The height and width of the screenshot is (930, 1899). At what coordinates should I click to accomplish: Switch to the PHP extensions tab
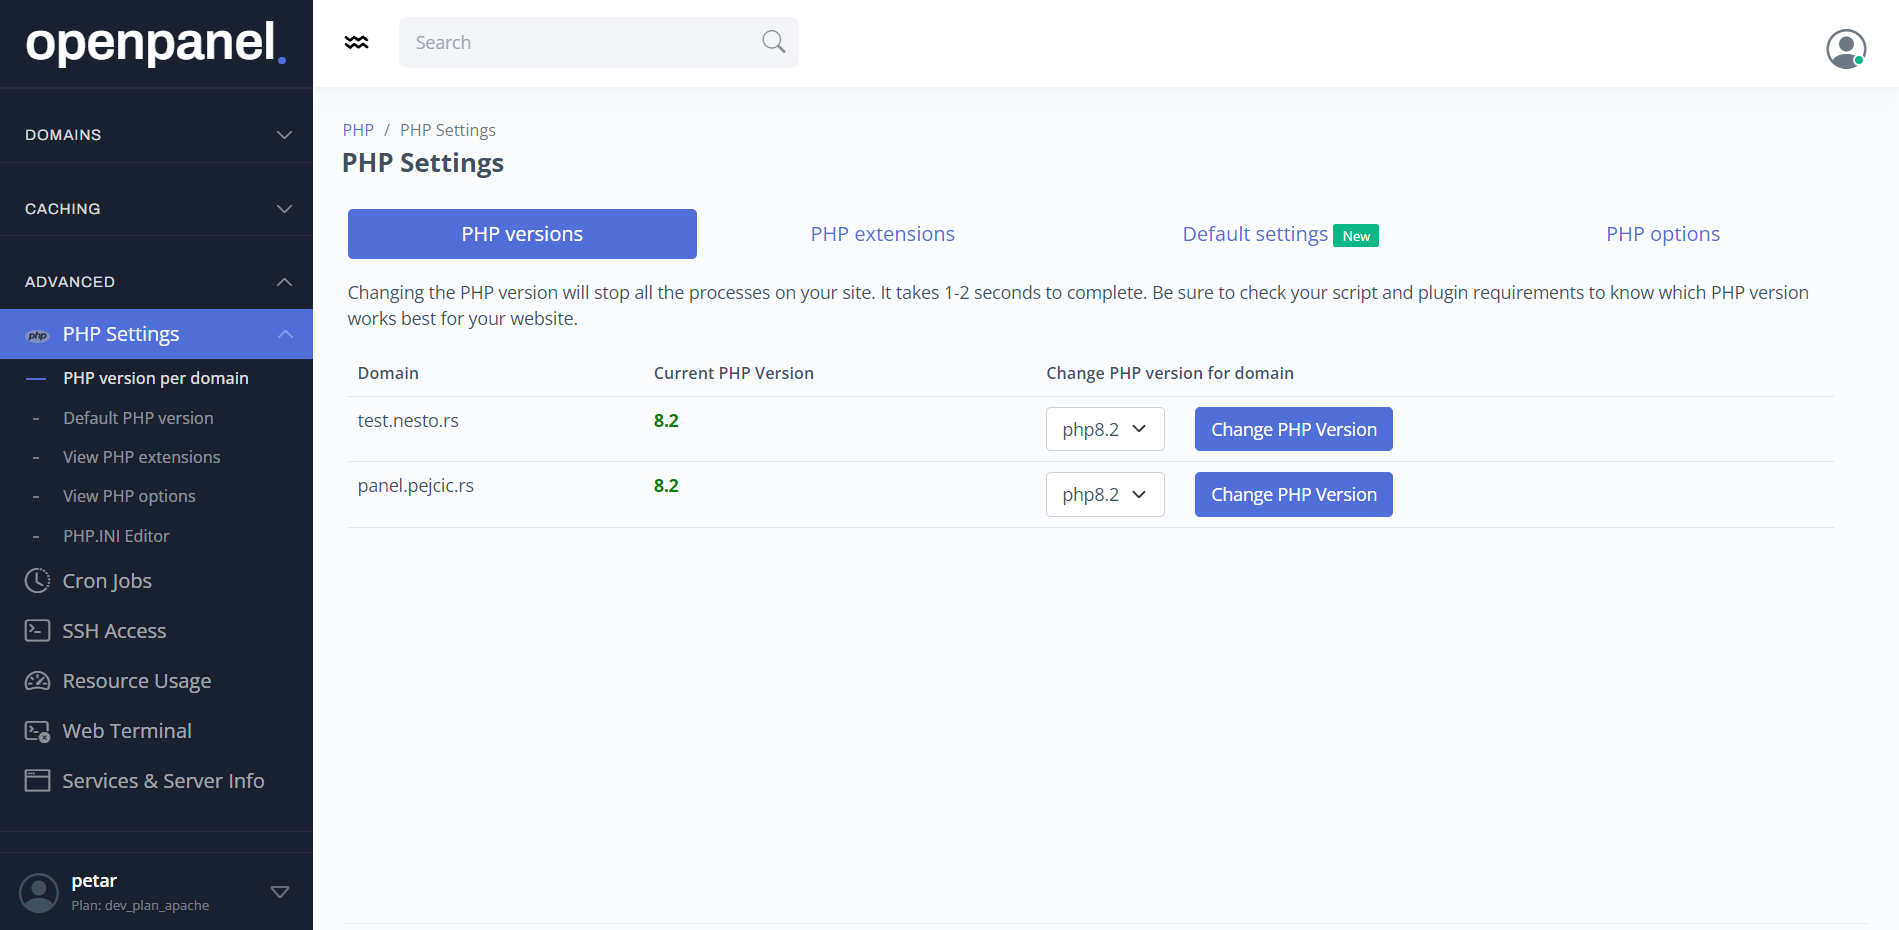point(882,234)
